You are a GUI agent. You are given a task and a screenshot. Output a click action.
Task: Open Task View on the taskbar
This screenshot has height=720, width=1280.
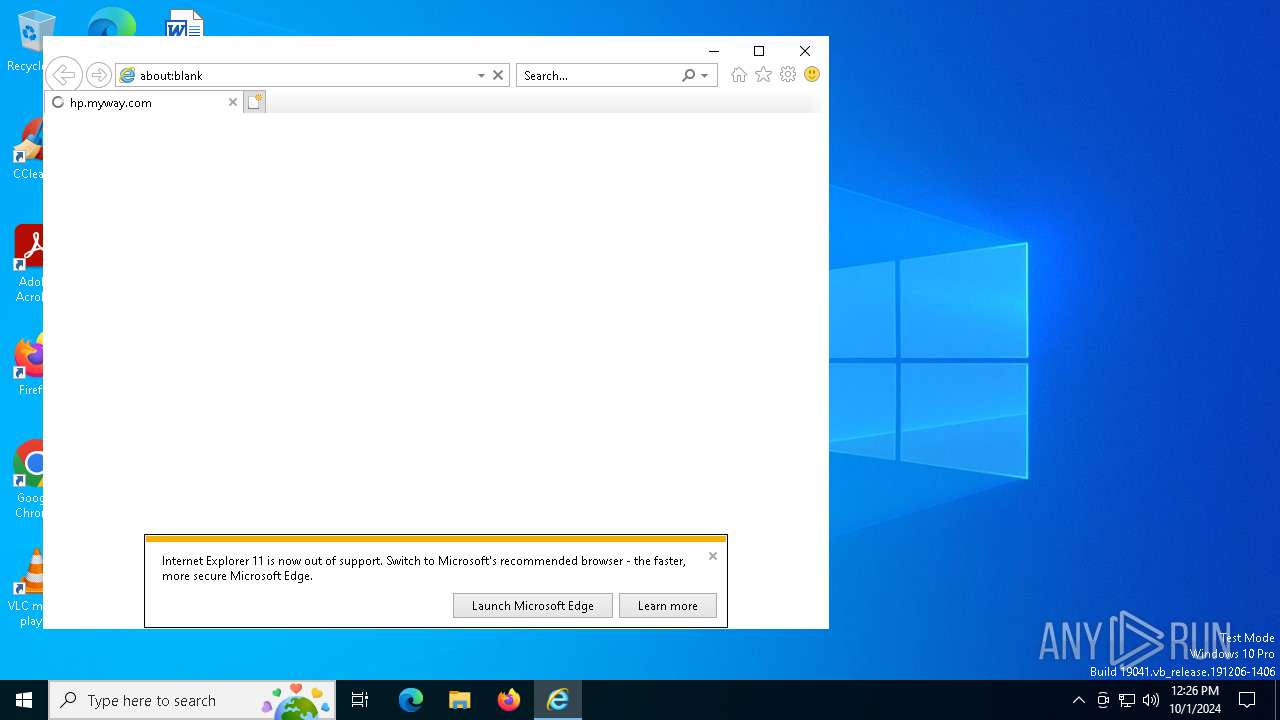(x=360, y=700)
